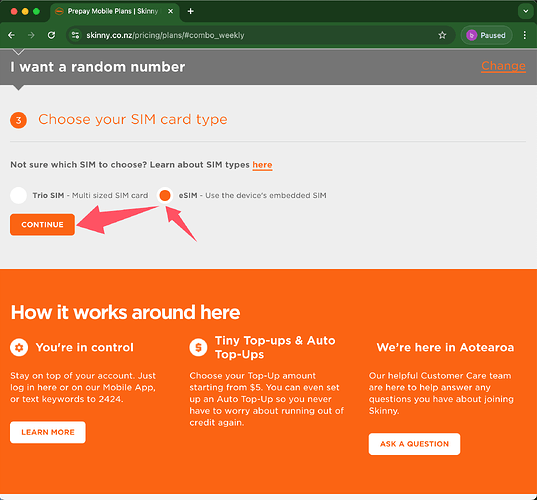Open the Chrome three-dot menu

click(525, 35)
